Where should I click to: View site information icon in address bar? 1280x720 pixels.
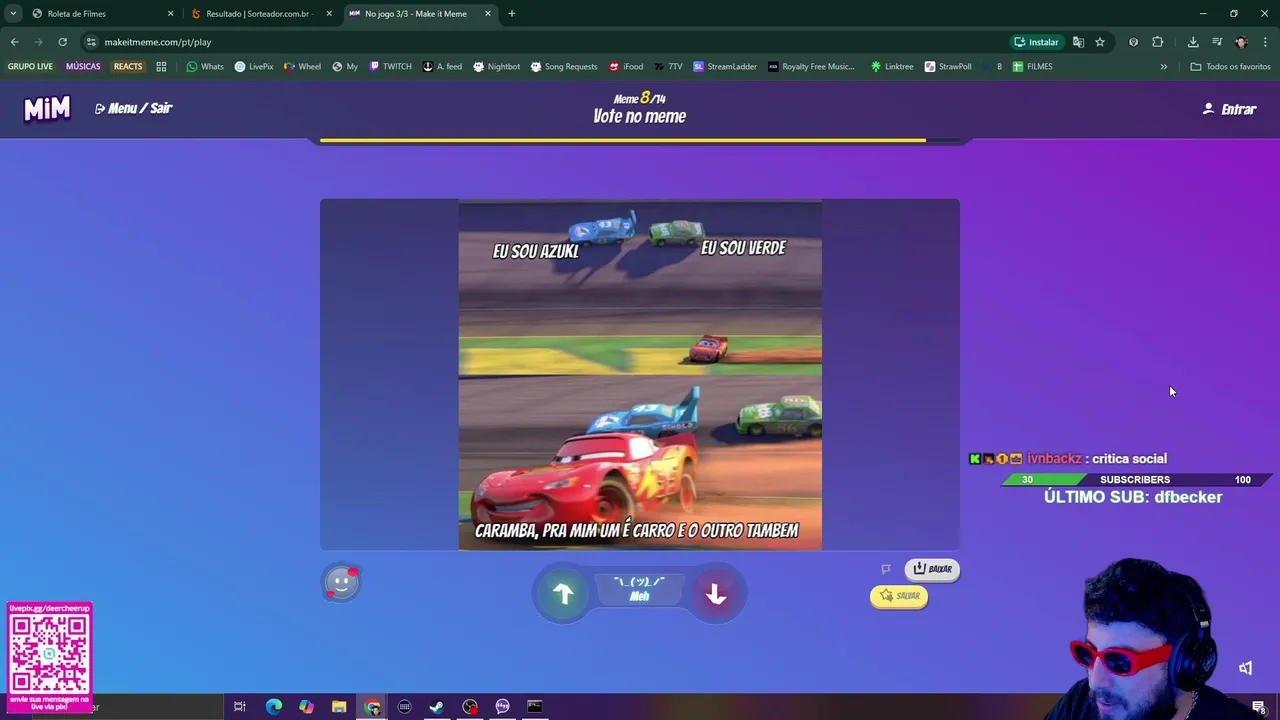click(91, 42)
